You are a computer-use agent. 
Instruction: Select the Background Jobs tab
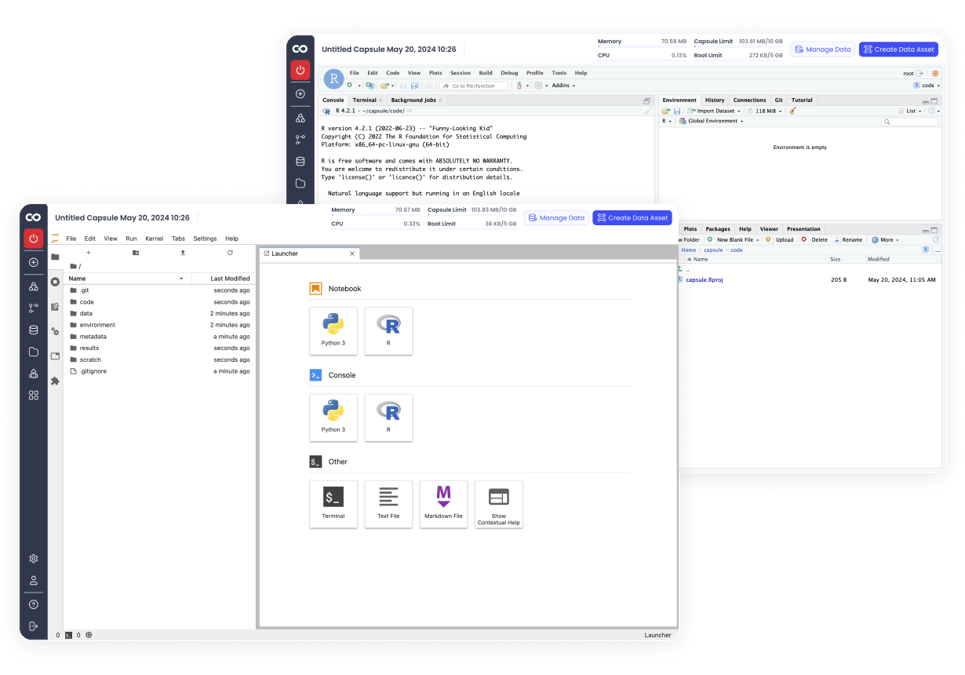[413, 100]
